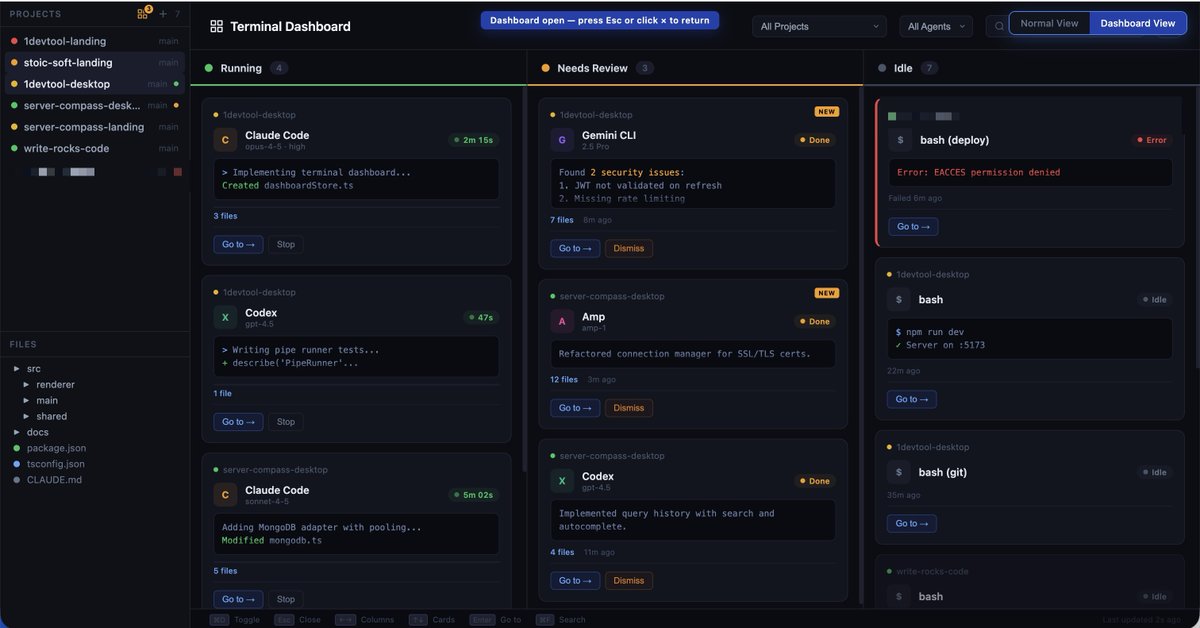Click the NEW badge on Gemini CLI card
The width and height of the screenshot is (1200, 628).
pos(826,112)
